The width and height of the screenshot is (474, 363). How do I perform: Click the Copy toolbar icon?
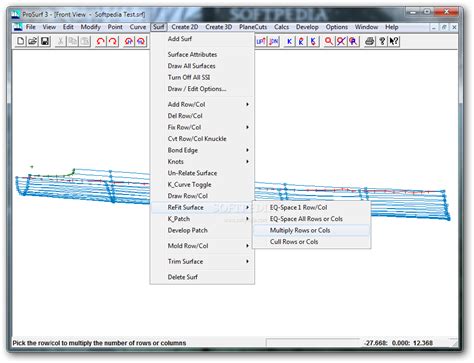pyautogui.click(x=73, y=41)
